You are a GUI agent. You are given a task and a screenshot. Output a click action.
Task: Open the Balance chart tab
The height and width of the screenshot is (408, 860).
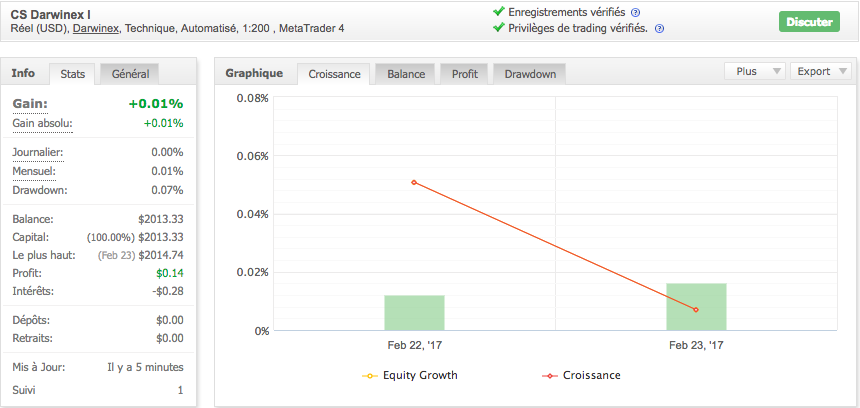coord(406,74)
